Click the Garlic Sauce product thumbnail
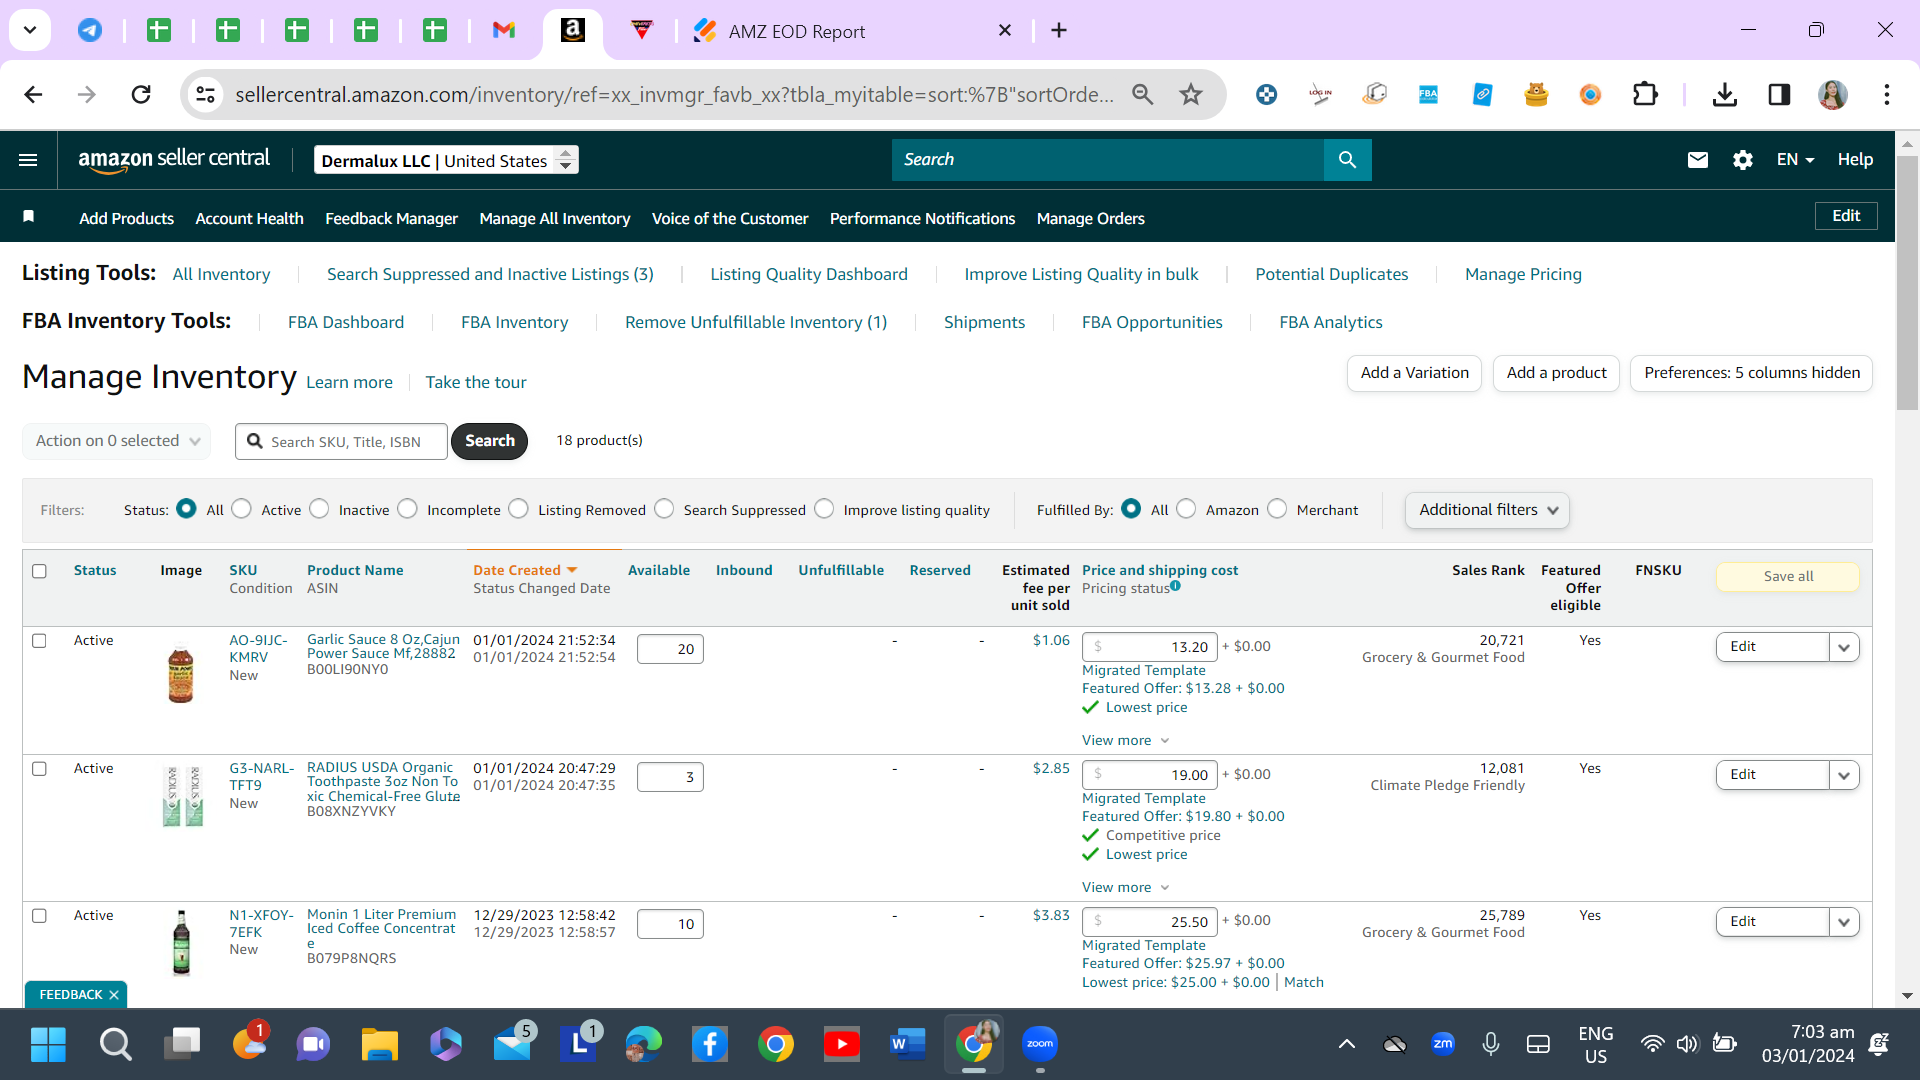Screen dimensions: 1920x1080 (x=181, y=673)
